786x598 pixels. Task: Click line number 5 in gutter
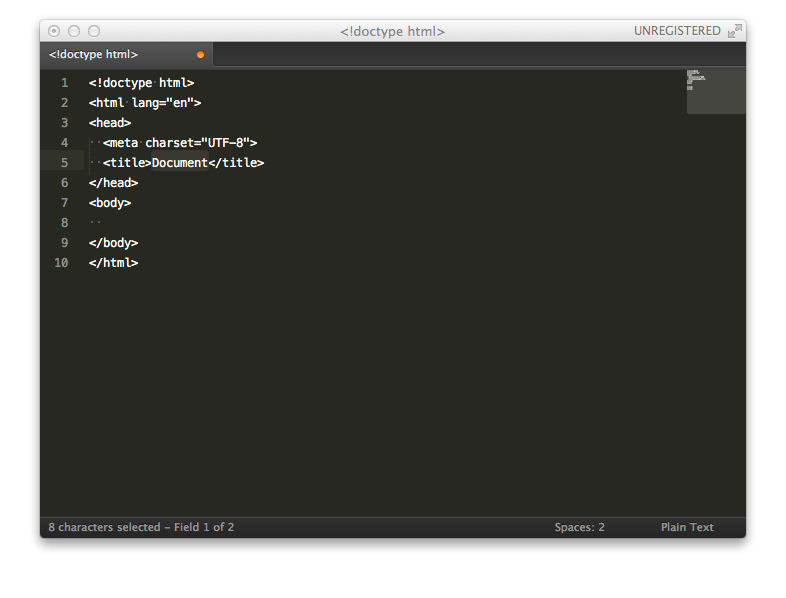64,163
